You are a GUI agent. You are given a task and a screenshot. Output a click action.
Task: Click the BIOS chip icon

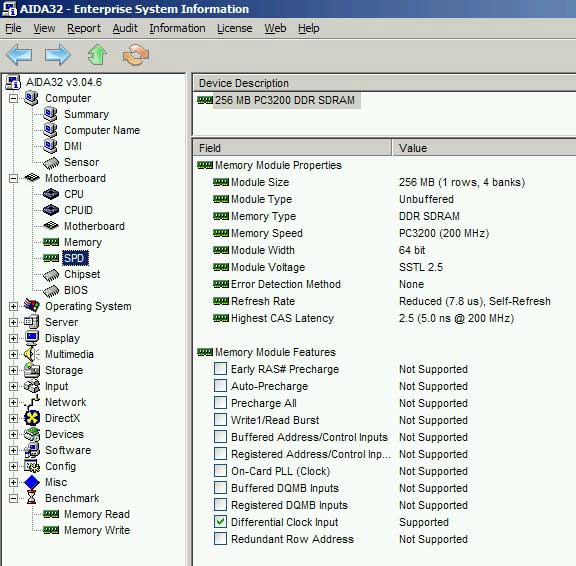51,290
